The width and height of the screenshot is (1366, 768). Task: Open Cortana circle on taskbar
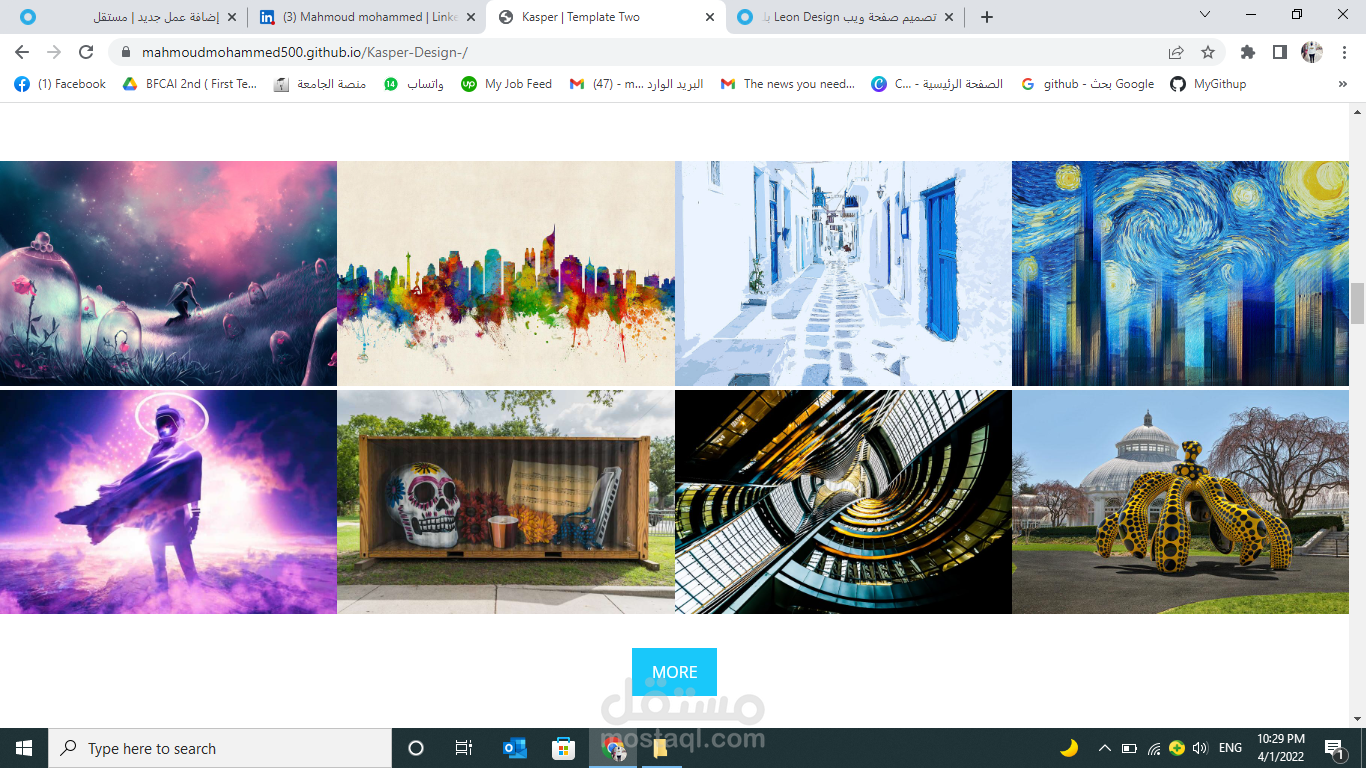416,748
